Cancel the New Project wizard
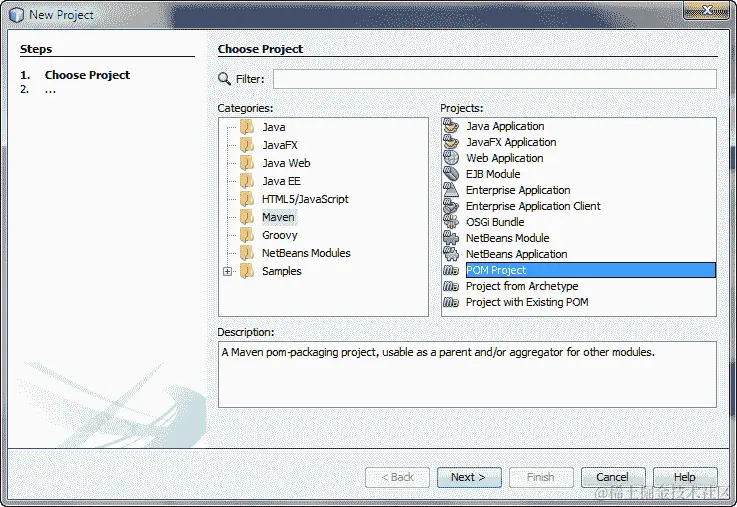737x507 pixels. (613, 477)
